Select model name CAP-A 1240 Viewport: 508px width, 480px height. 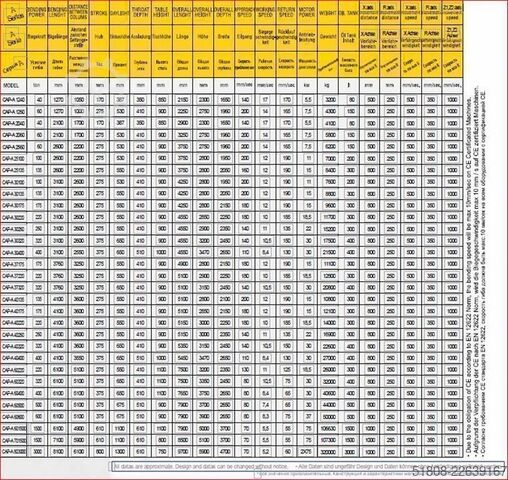tap(14, 100)
